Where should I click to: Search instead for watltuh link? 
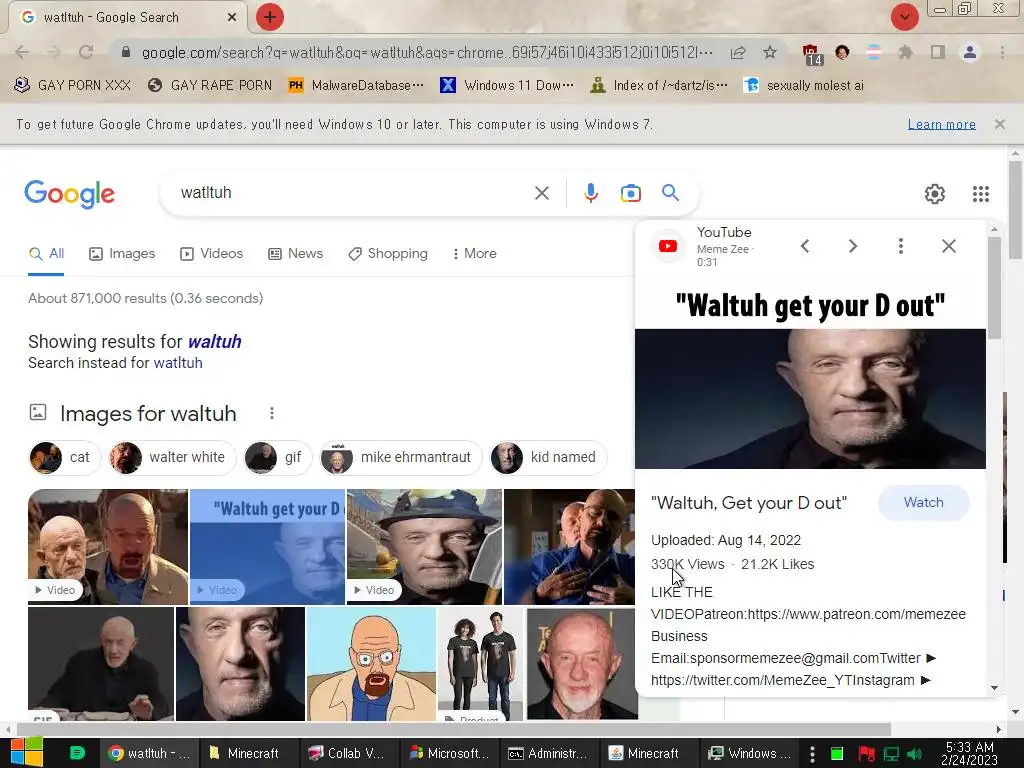pos(178,363)
